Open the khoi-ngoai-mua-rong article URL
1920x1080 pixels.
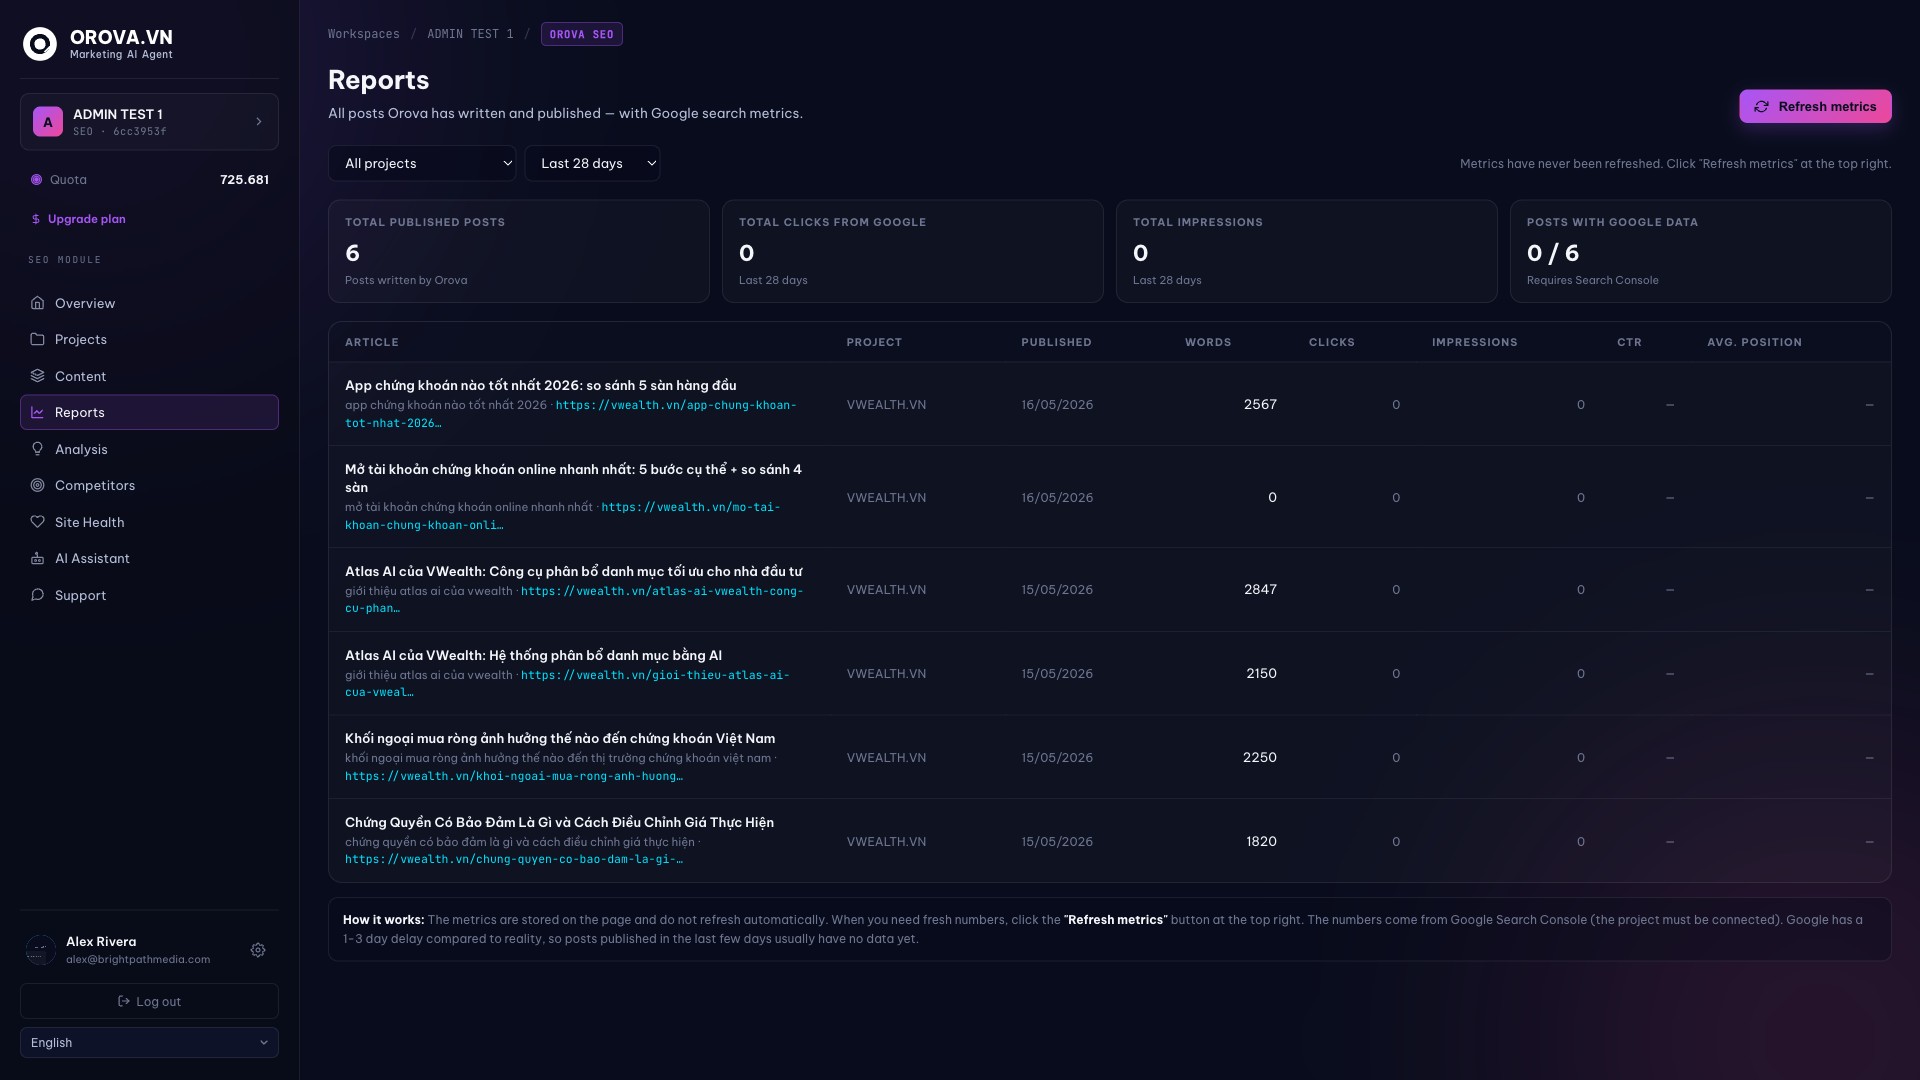(514, 776)
